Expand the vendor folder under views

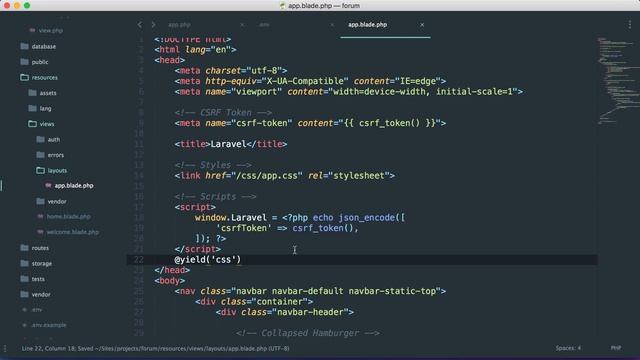[57, 202]
